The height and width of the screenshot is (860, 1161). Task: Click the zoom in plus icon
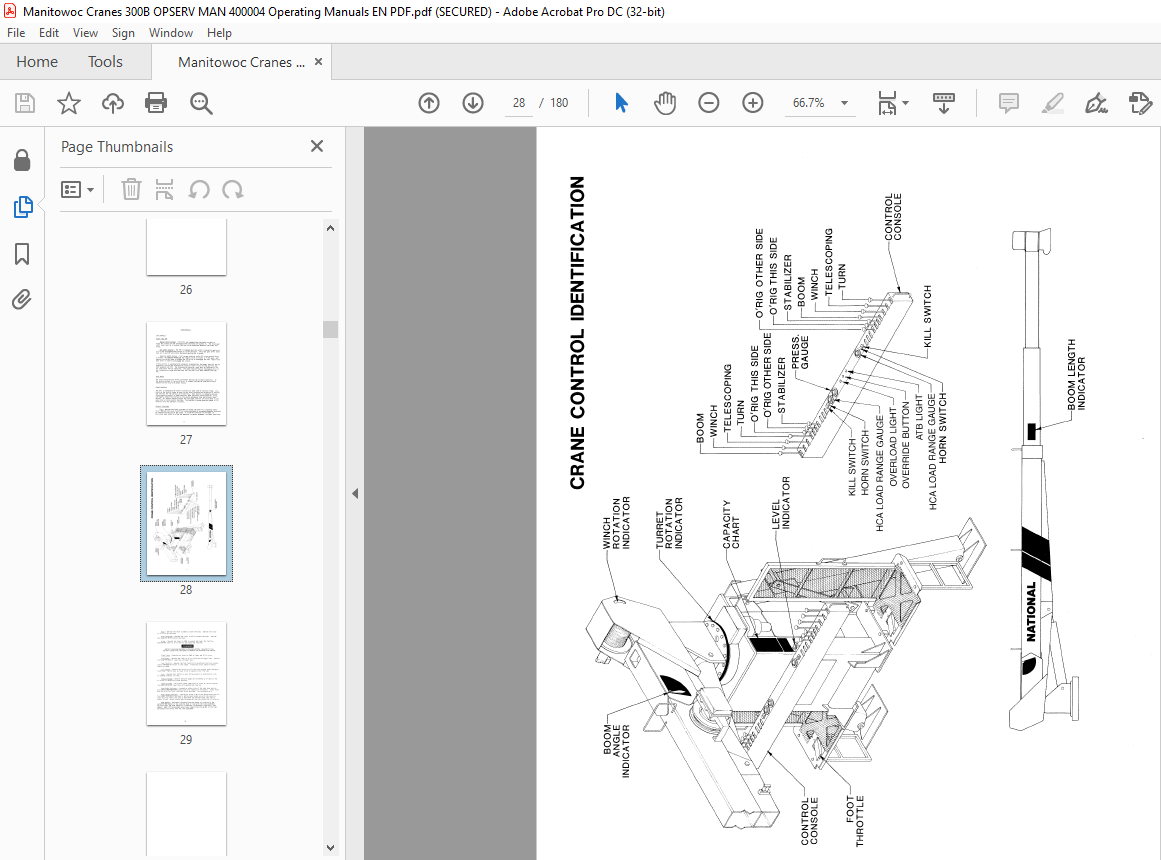tap(752, 103)
